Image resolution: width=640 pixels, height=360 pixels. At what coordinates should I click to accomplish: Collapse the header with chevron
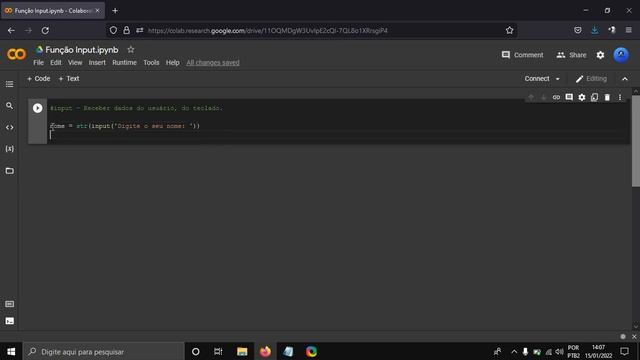tap(625, 79)
